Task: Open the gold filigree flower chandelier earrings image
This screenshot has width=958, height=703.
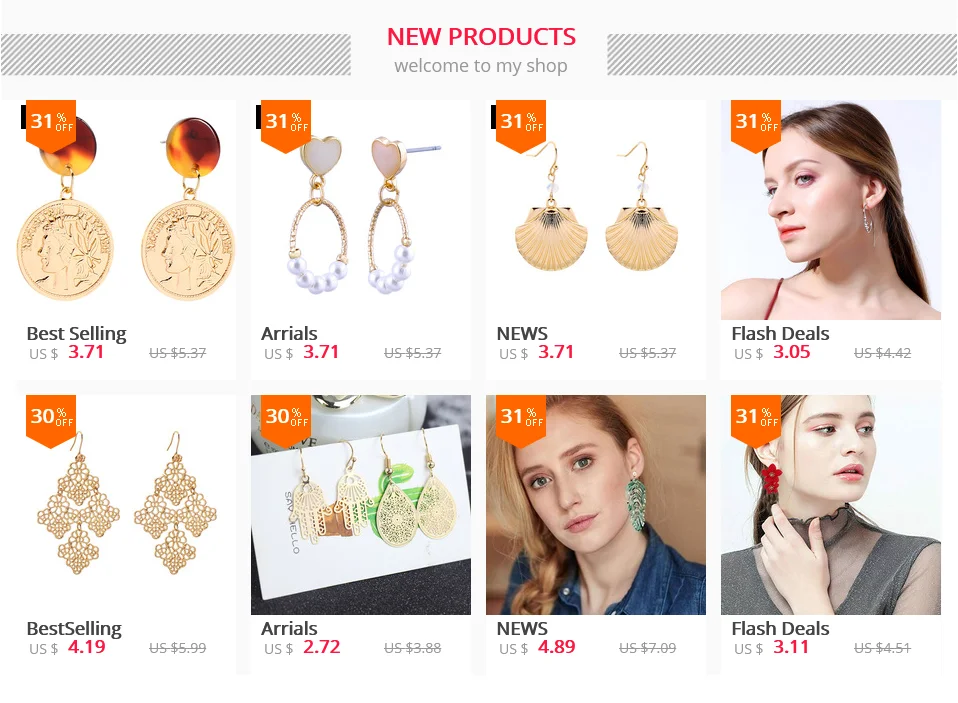Action: 126,504
